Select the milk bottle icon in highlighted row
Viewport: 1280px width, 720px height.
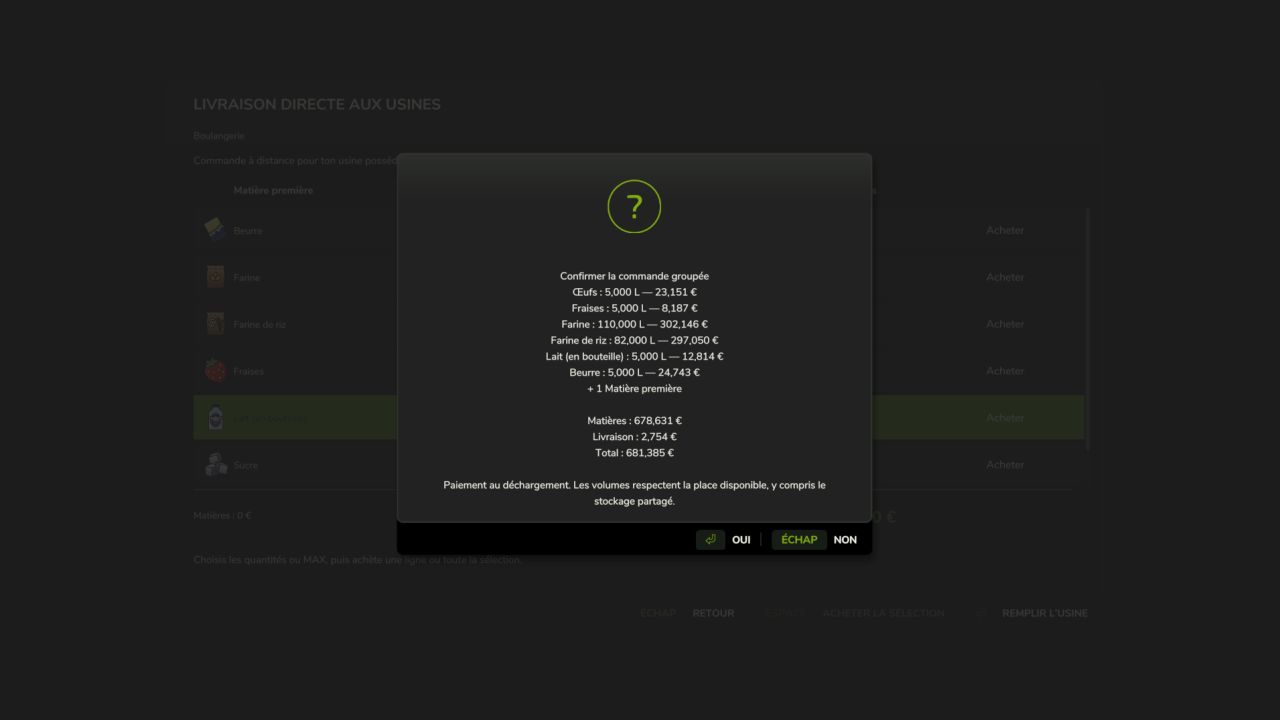[215, 418]
